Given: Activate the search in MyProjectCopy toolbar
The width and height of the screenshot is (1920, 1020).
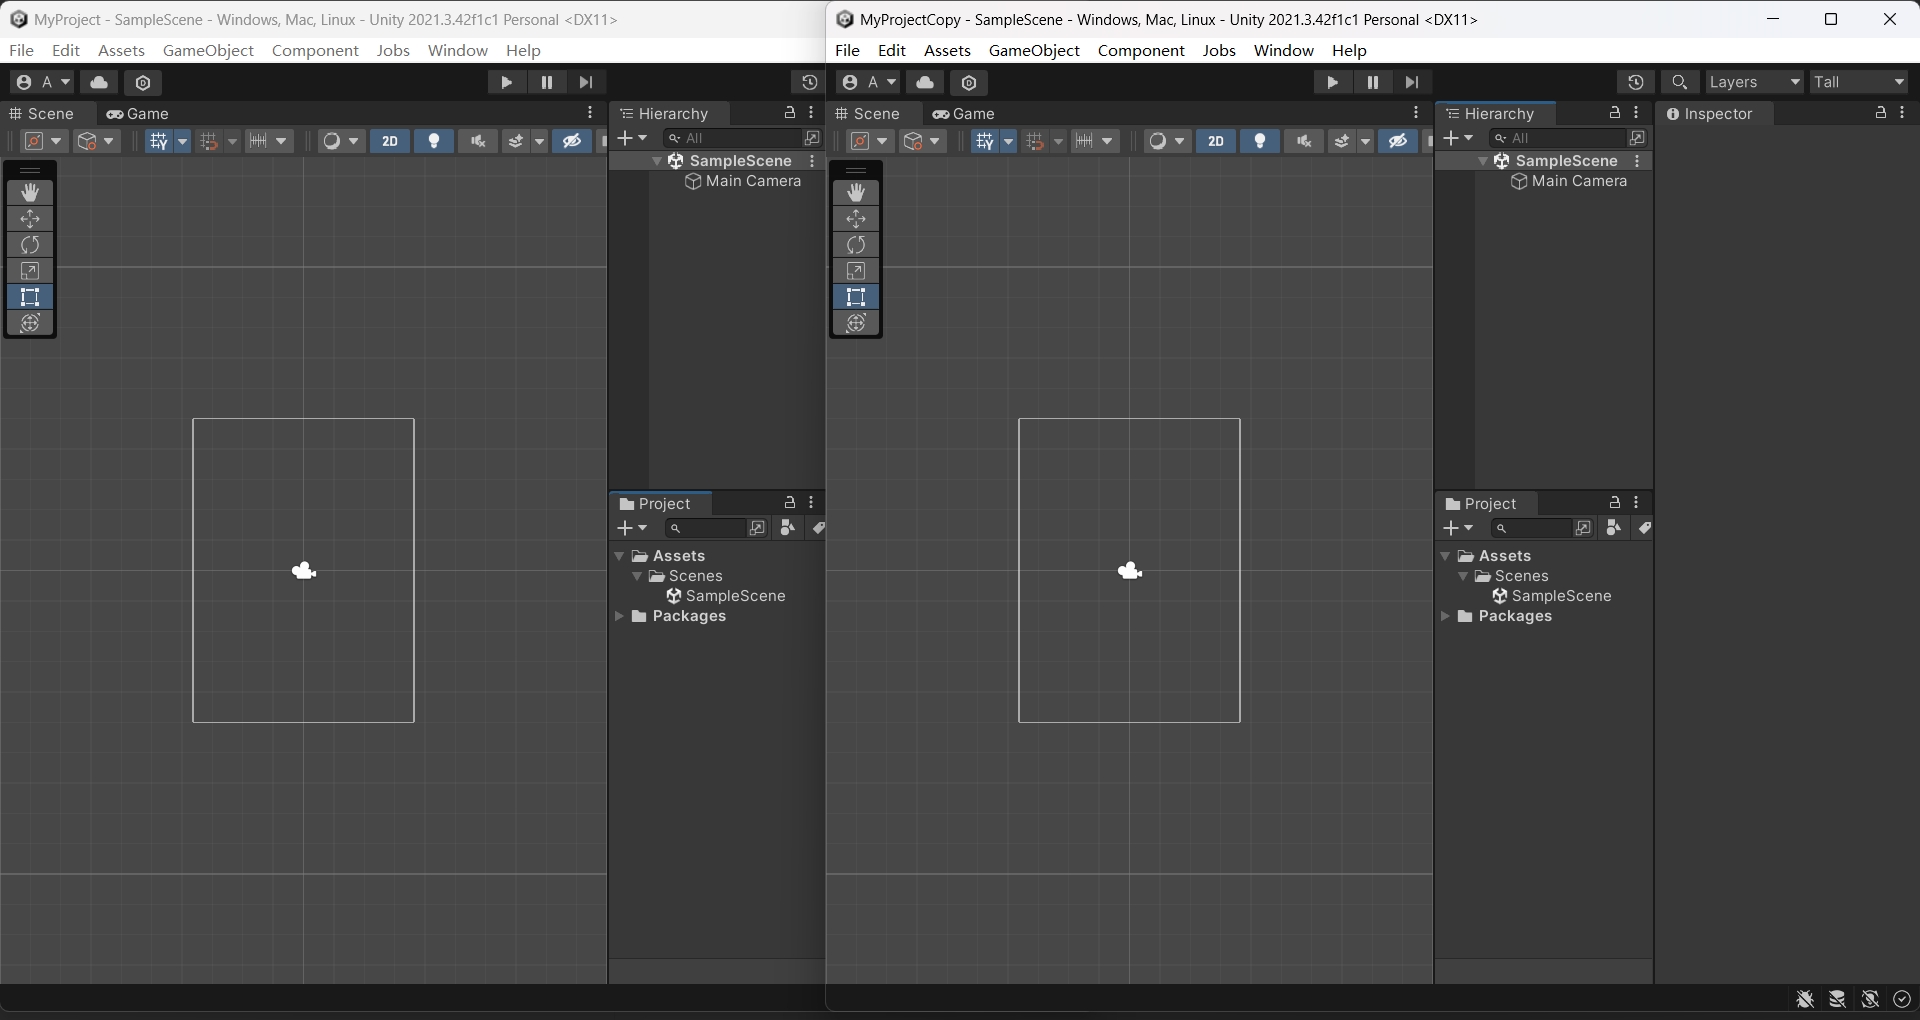Looking at the screenshot, I should tap(1681, 82).
